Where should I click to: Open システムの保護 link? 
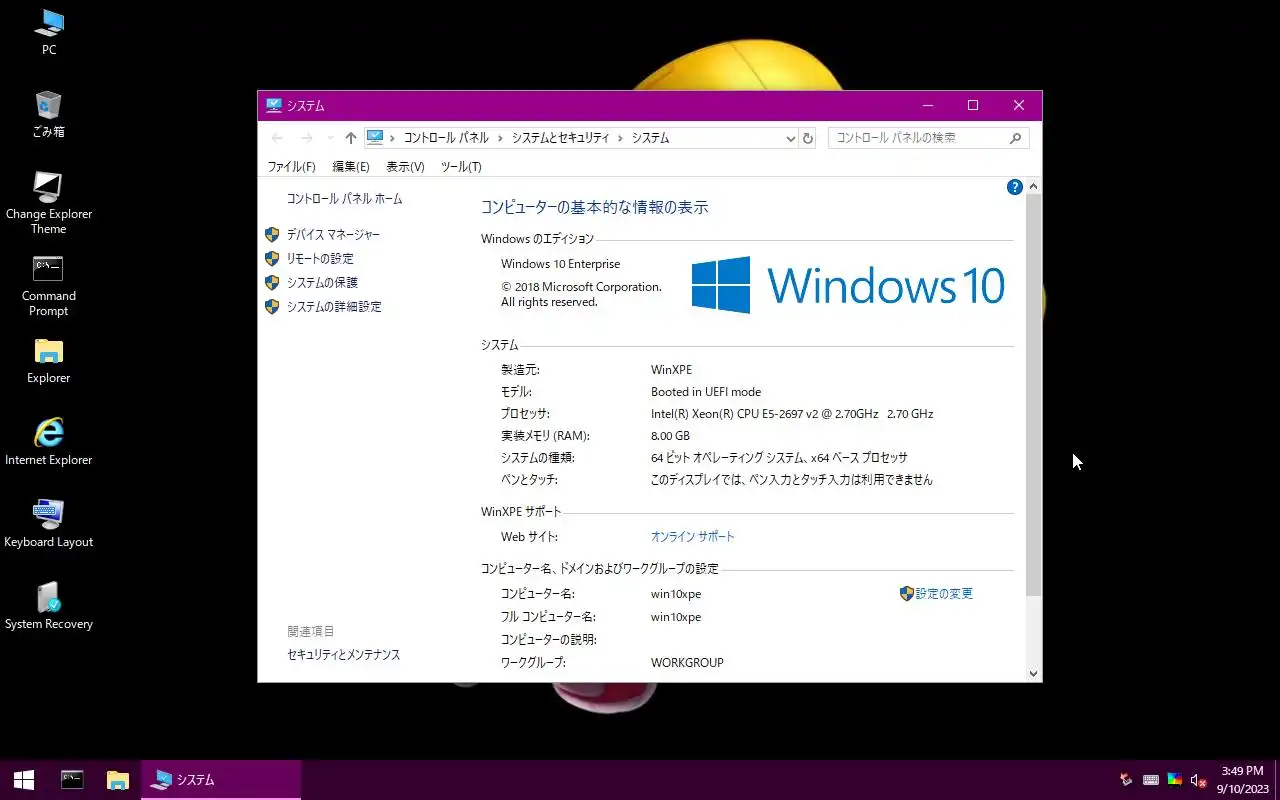pos(322,283)
